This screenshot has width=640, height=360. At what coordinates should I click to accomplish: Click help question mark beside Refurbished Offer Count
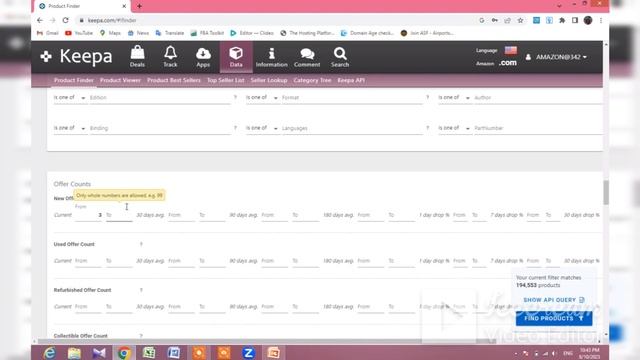pos(141,290)
